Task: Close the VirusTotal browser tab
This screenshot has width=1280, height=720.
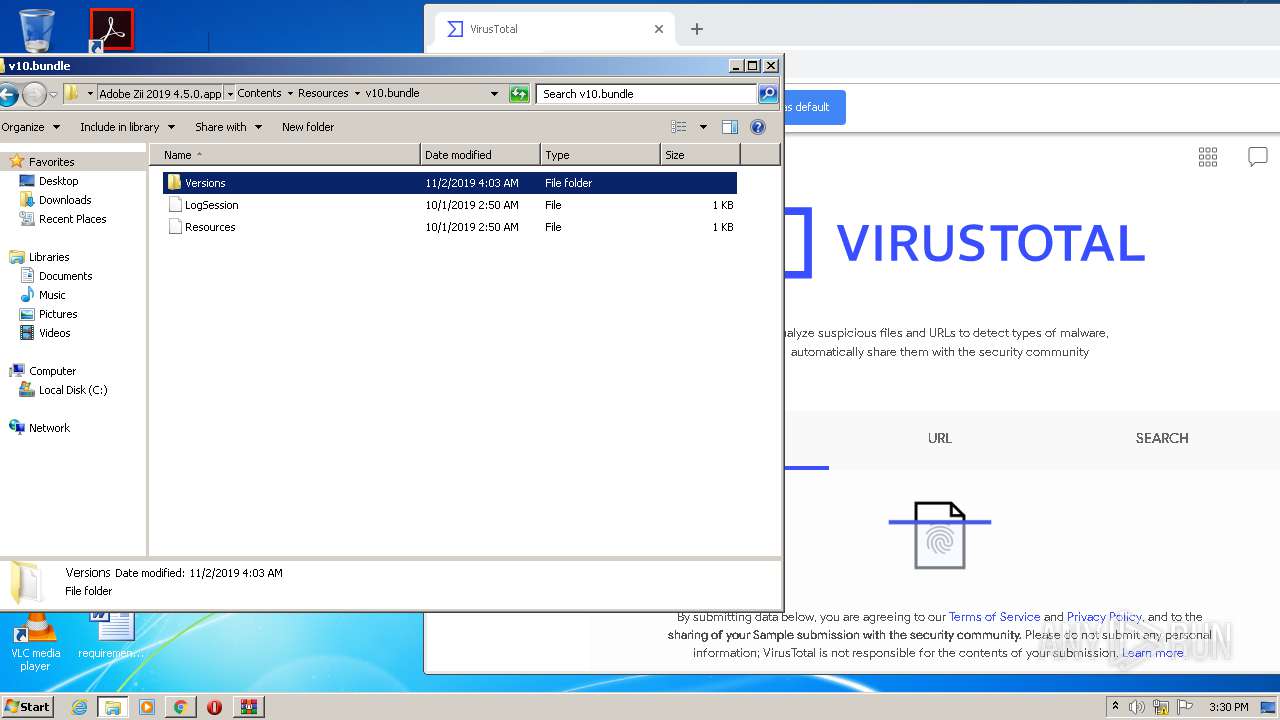Action: (659, 29)
